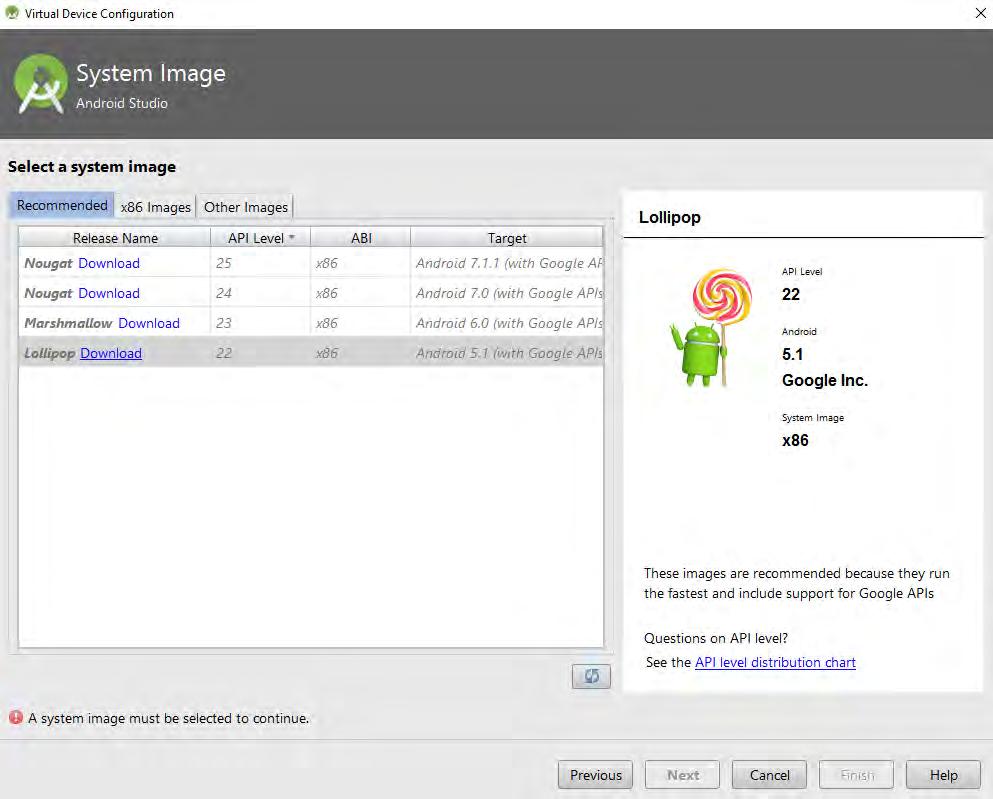Click the 'A system image must be selected' message
Screen dimensions: 993x799
pos(168,718)
